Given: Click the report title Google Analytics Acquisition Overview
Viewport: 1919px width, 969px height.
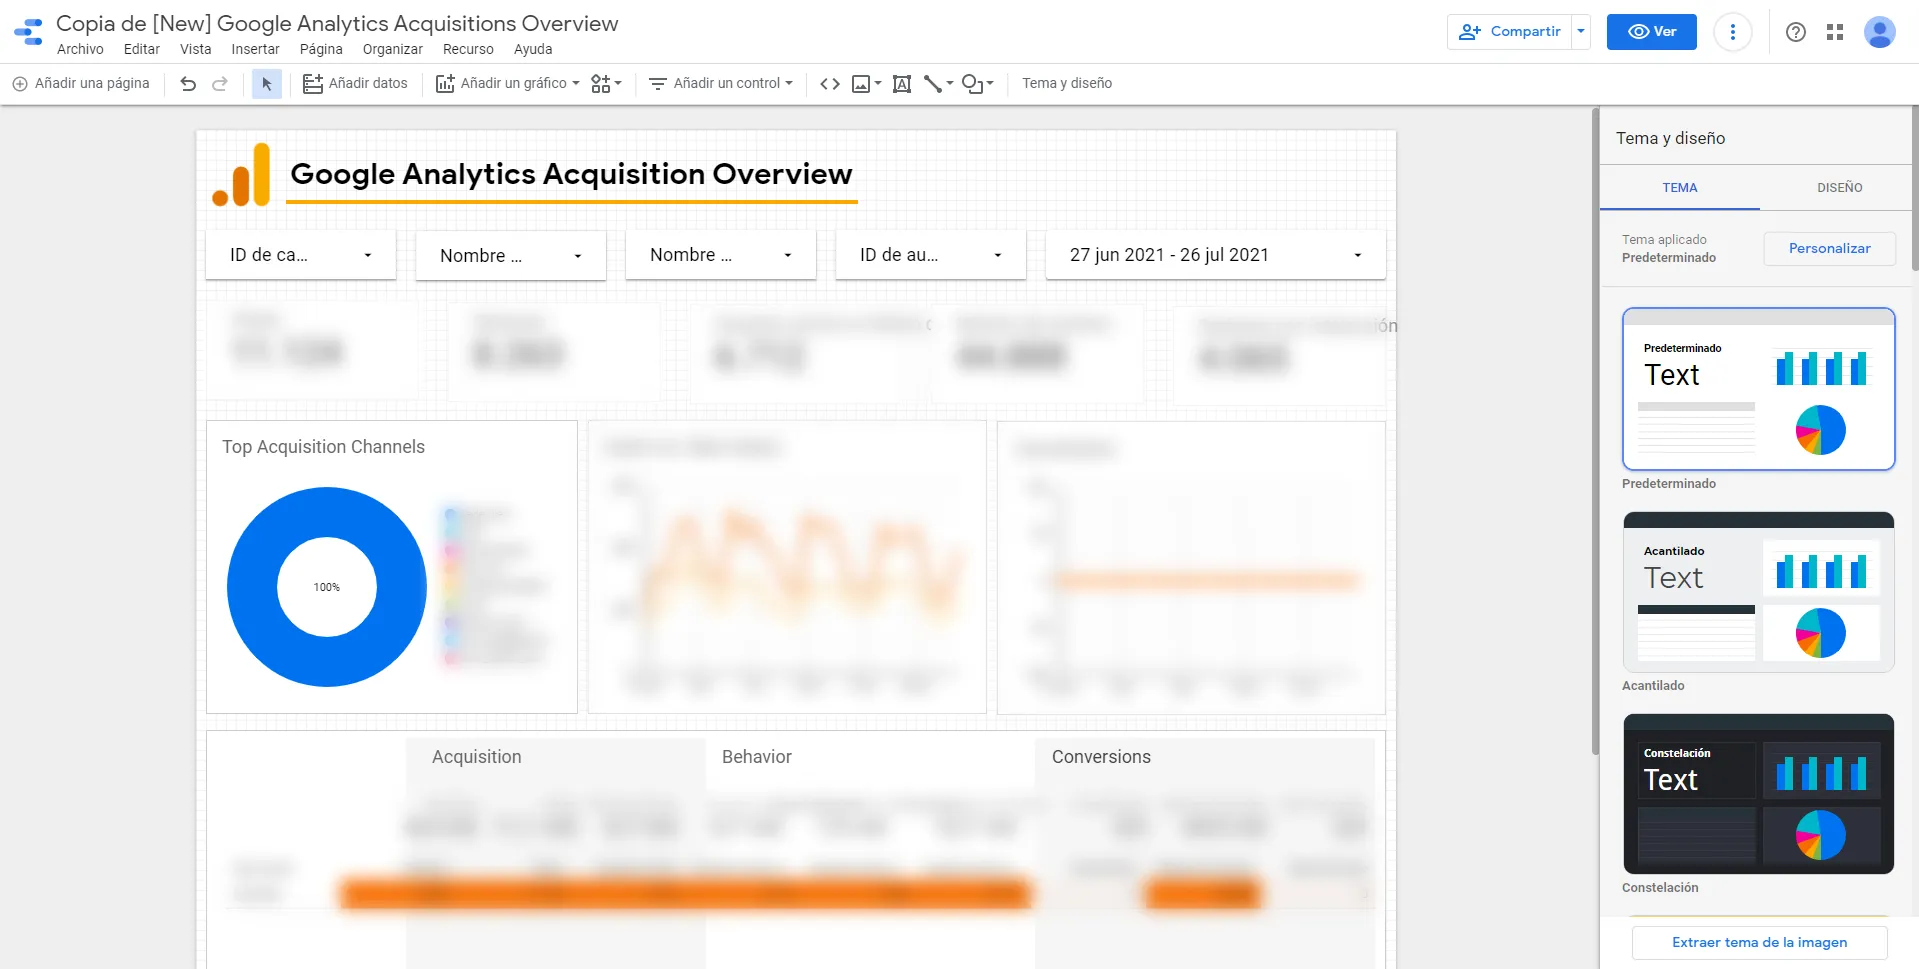Looking at the screenshot, I should (x=571, y=174).
